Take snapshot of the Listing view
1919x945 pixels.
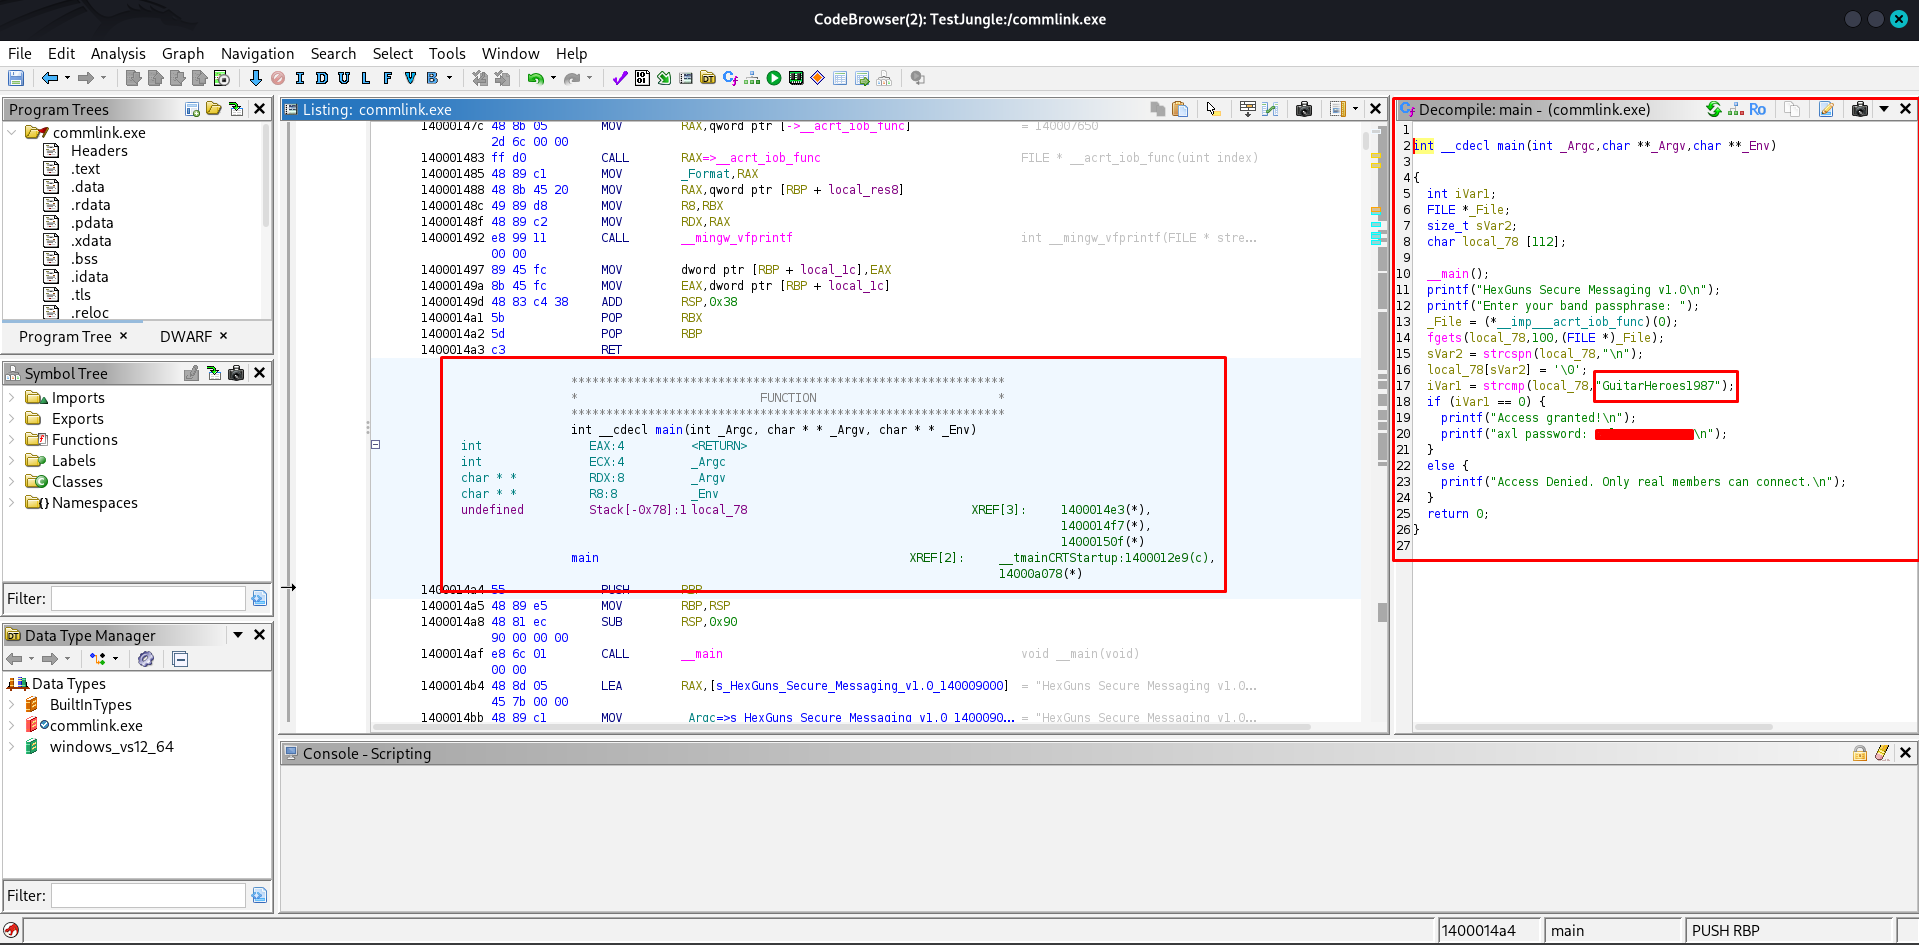1304,109
